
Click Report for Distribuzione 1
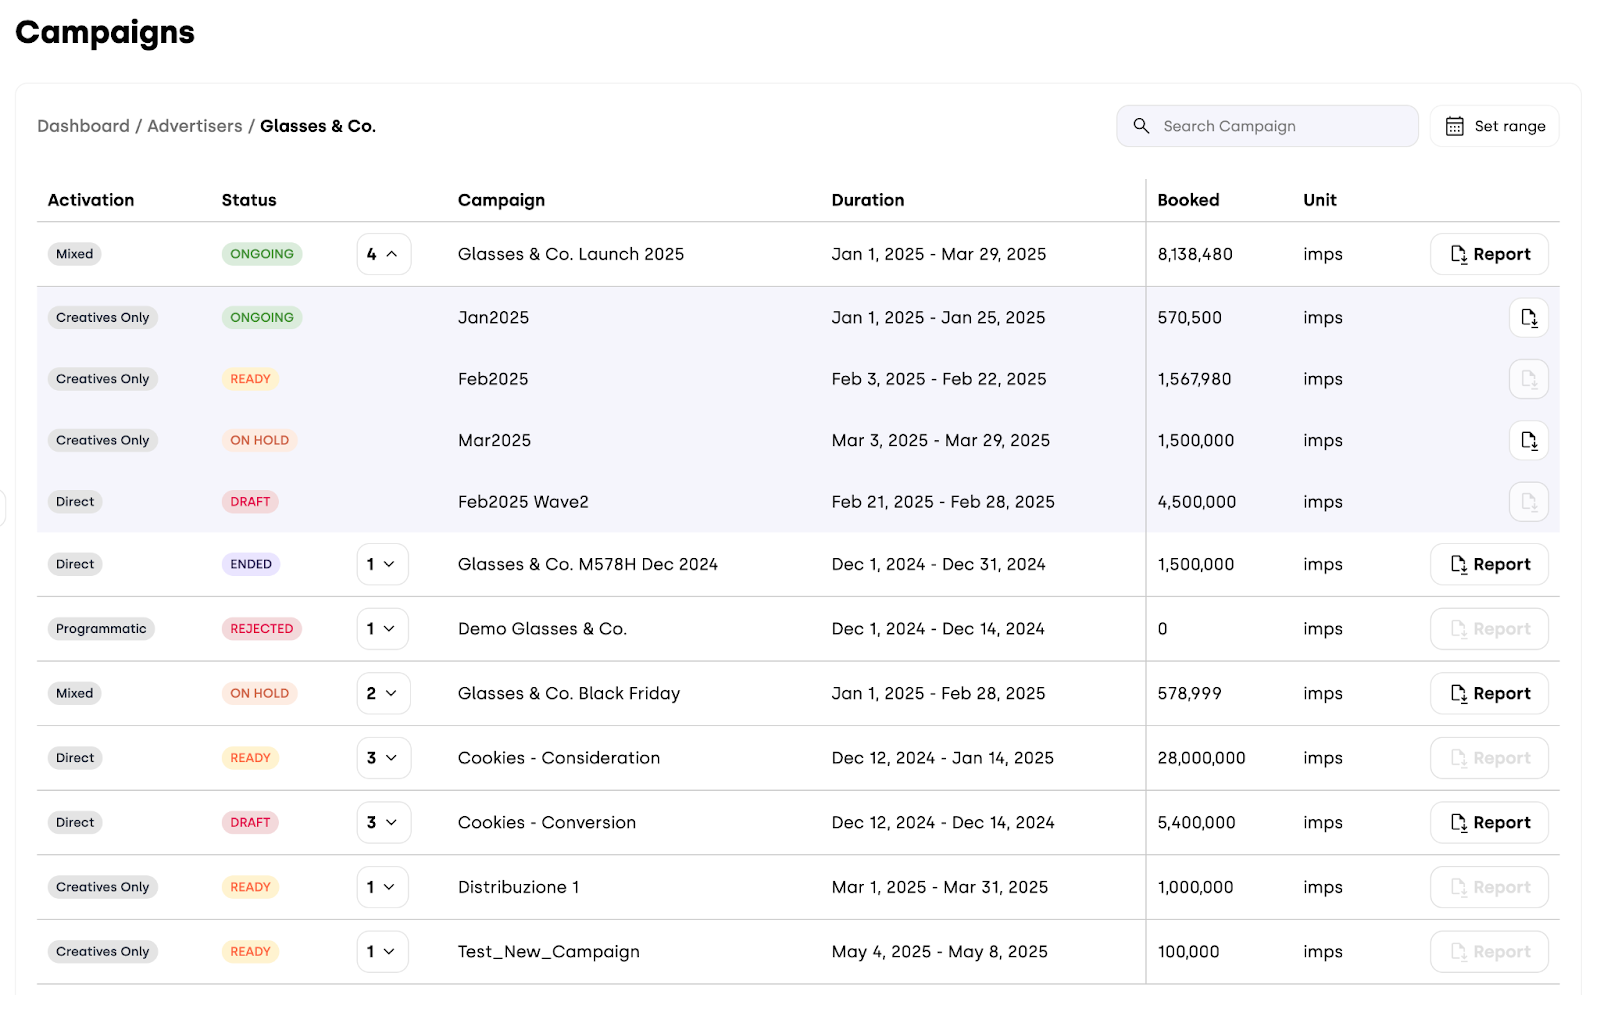(1489, 887)
